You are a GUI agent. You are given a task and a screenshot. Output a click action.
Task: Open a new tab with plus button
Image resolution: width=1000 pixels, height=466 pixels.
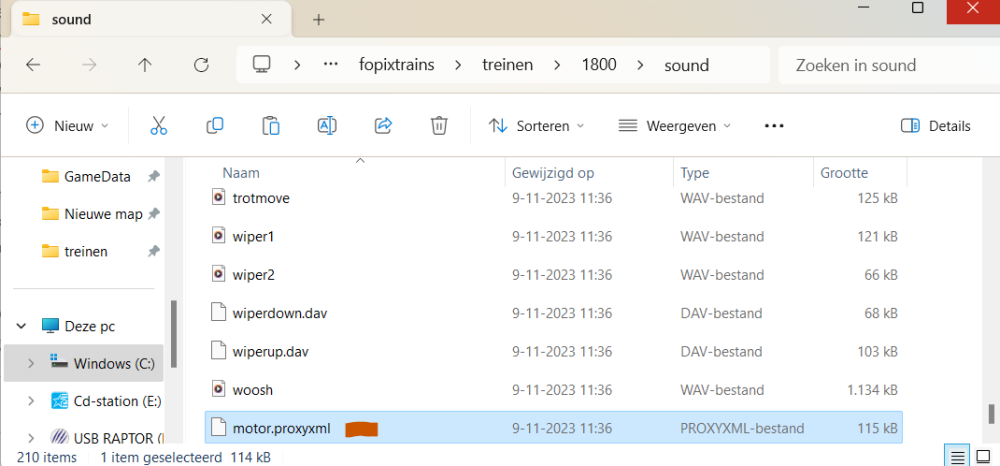click(x=318, y=19)
